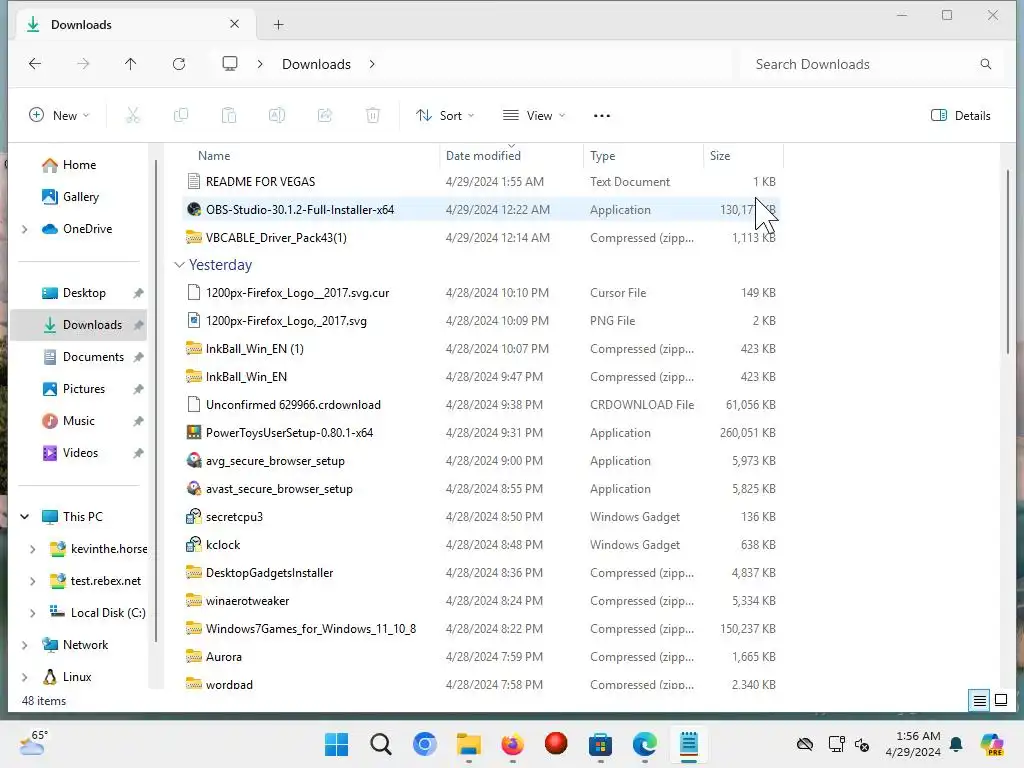Expand the Network tree node
This screenshot has height=768, width=1024.
[25, 645]
